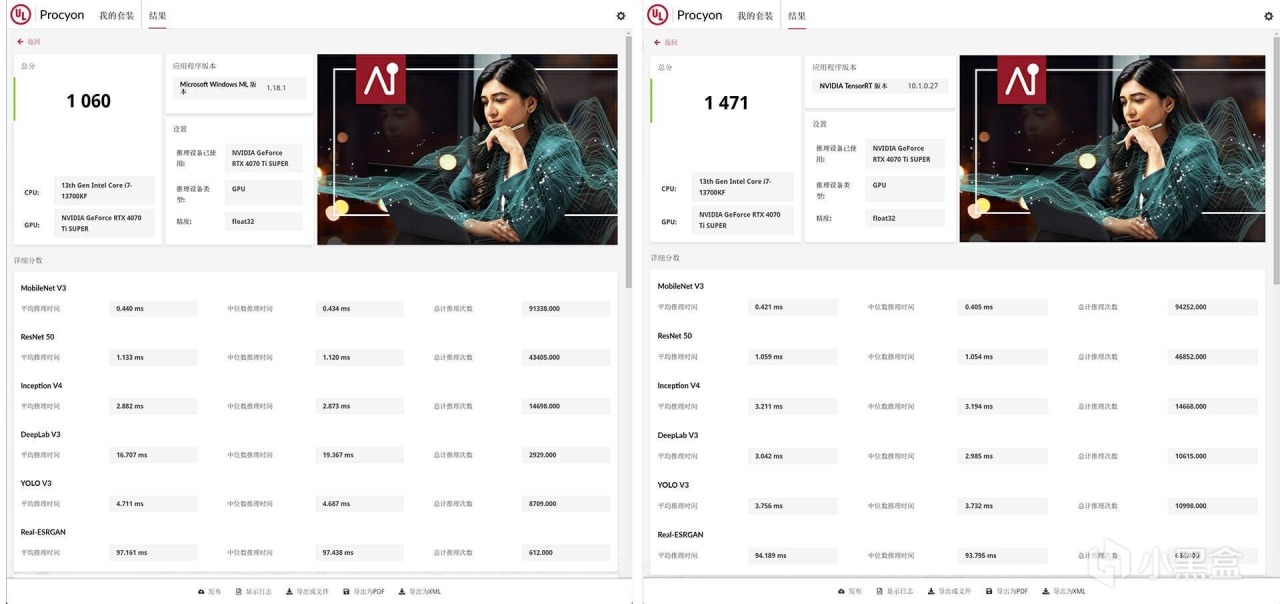Screen dimensions: 1280x604
Task: Click value 94.189 ms
Action: coord(792,555)
